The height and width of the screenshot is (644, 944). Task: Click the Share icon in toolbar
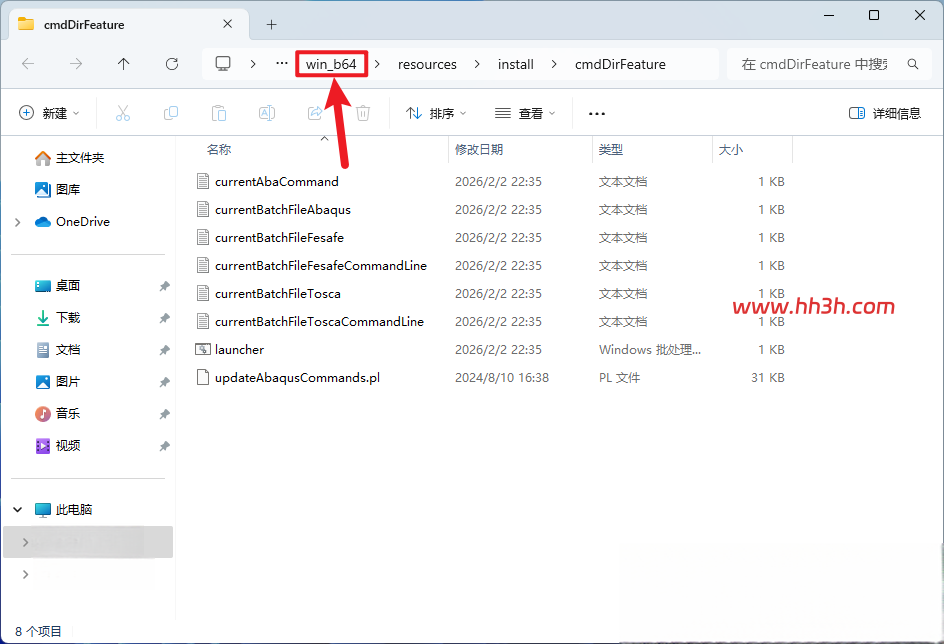coord(315,113)
